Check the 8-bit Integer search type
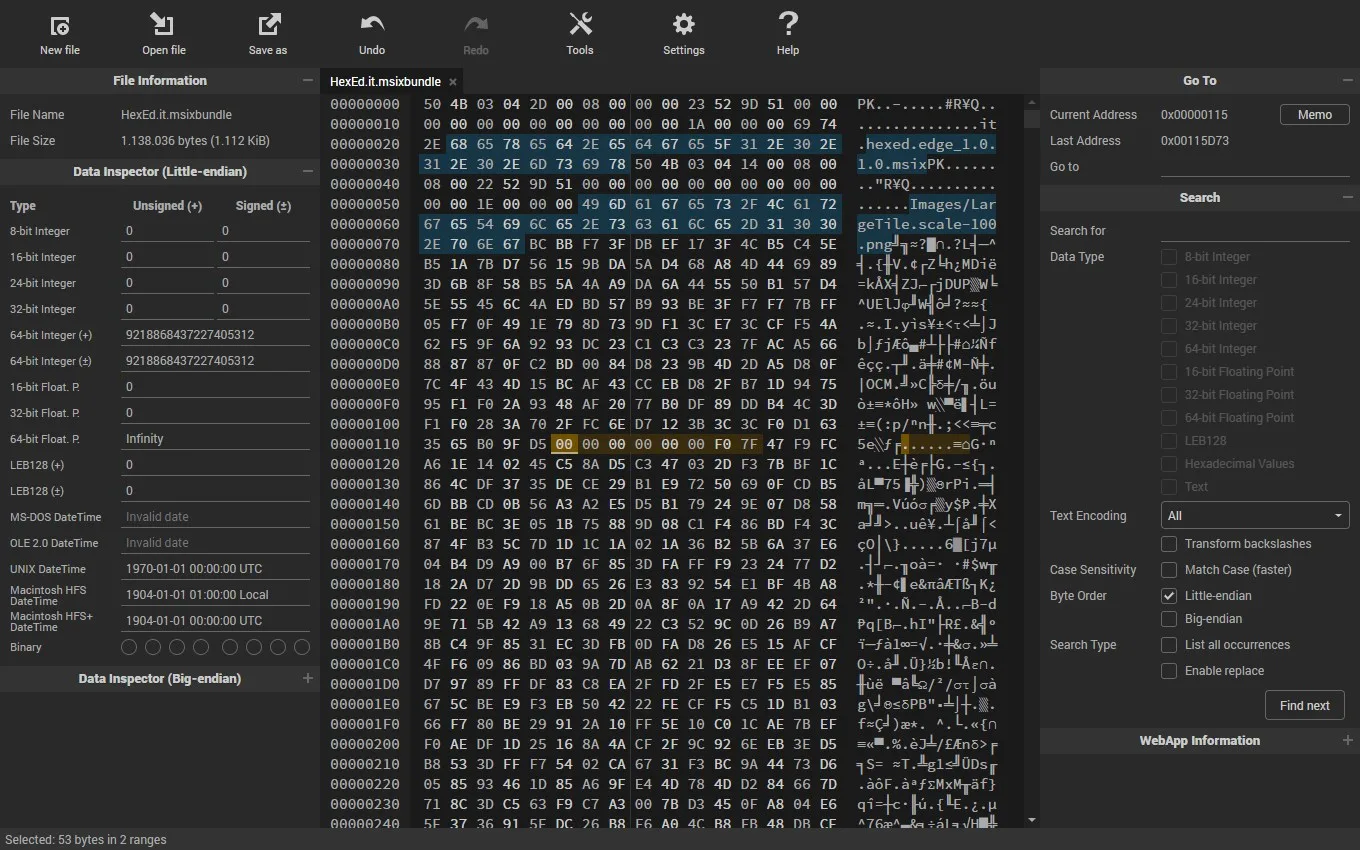 click(1168, 257)
